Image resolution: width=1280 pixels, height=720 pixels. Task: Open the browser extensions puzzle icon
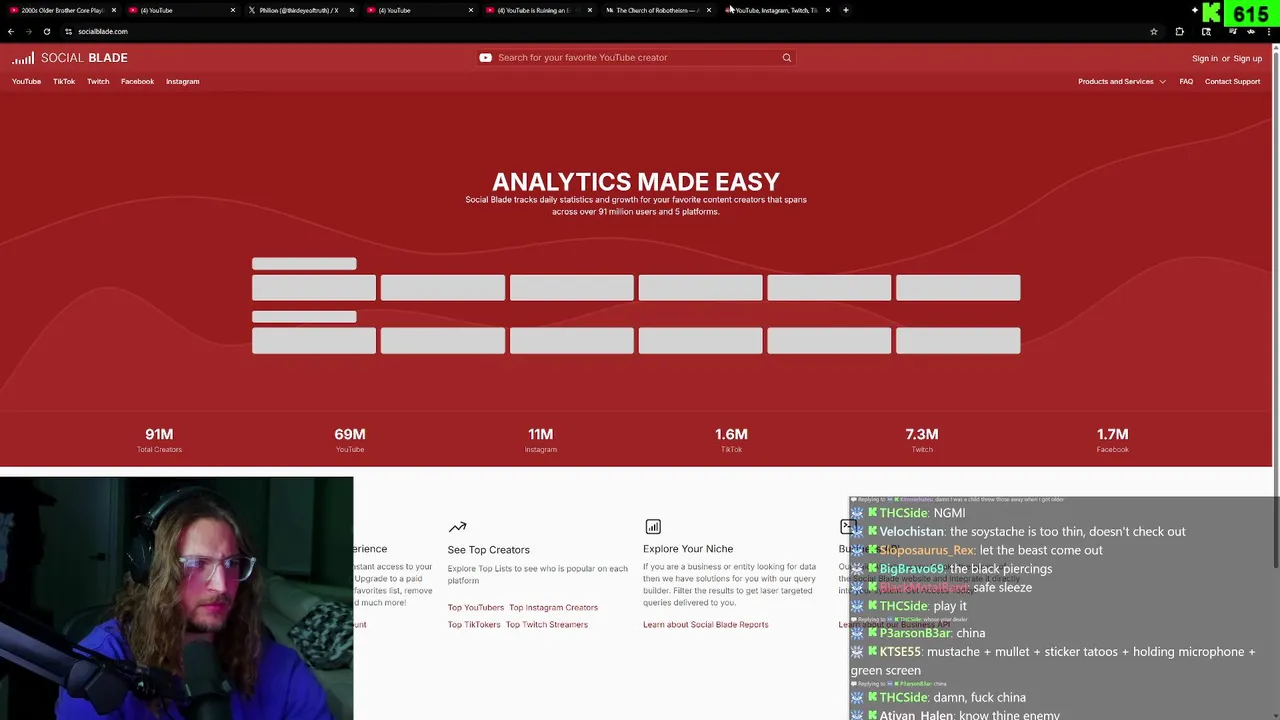coord(1179,32)
